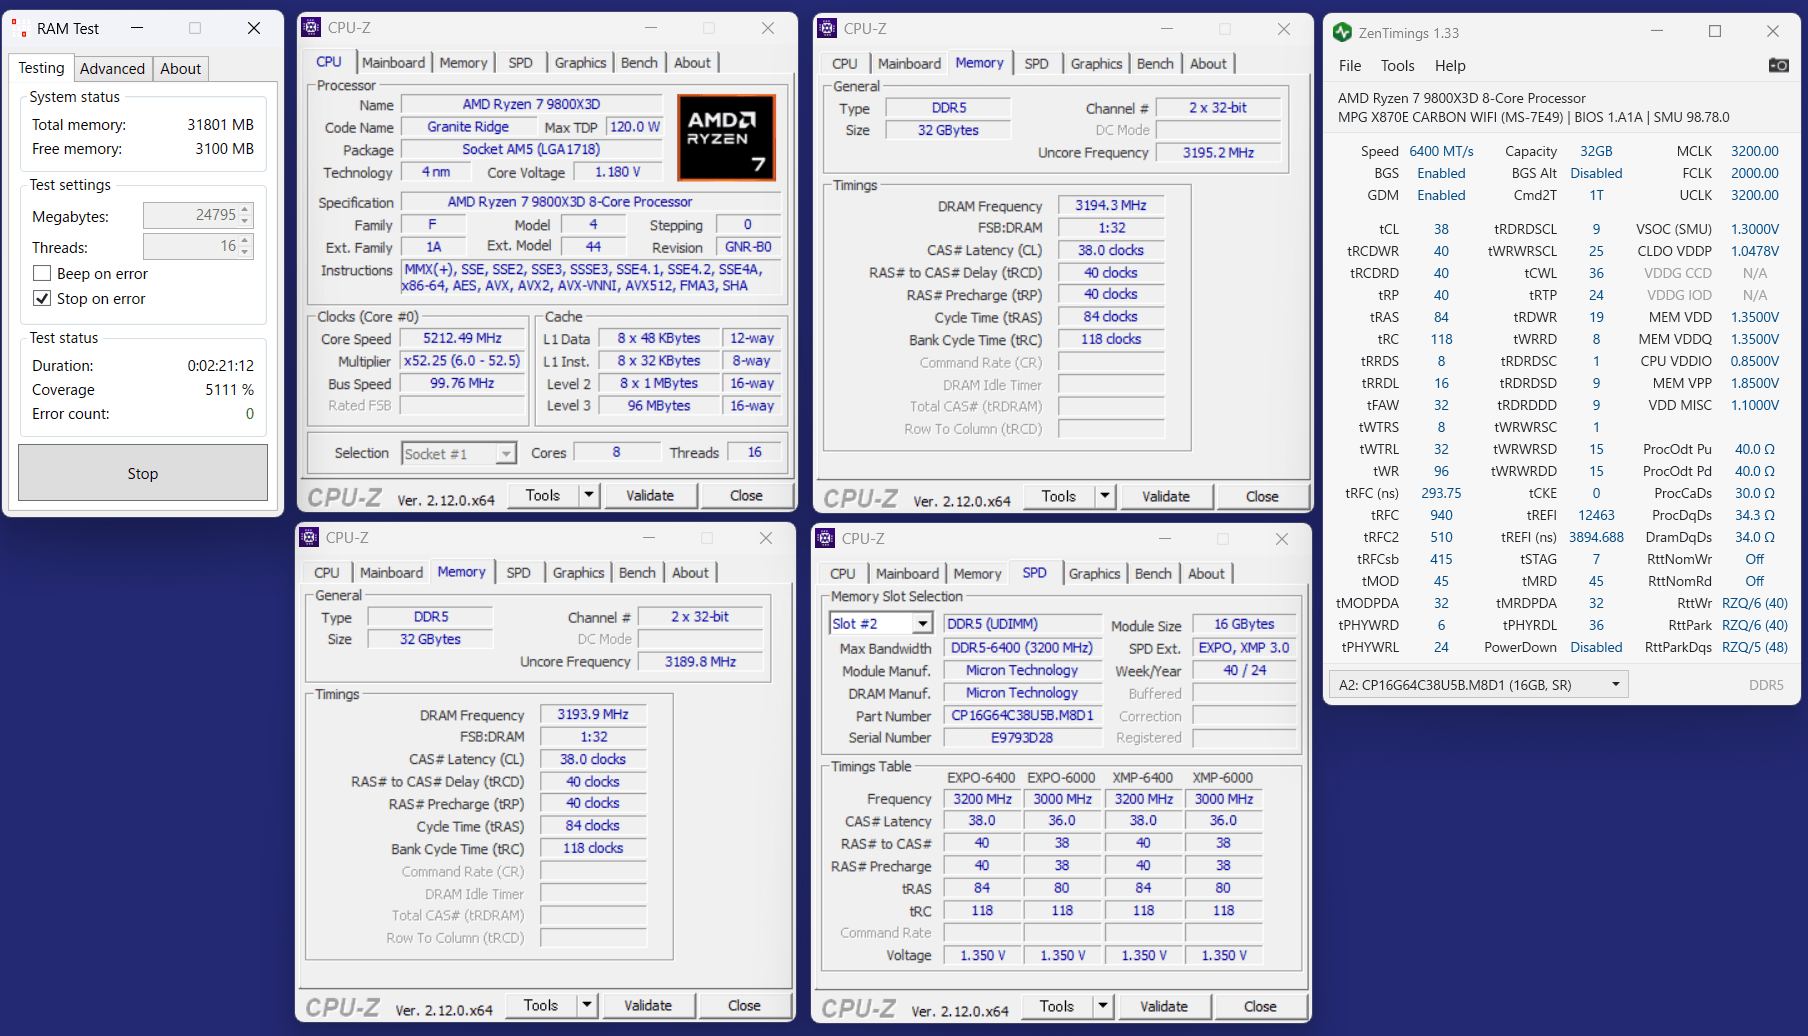Open the About tab in RAM Test
This screenshot has width=1808, height=1036.
[x=180, y=69]
